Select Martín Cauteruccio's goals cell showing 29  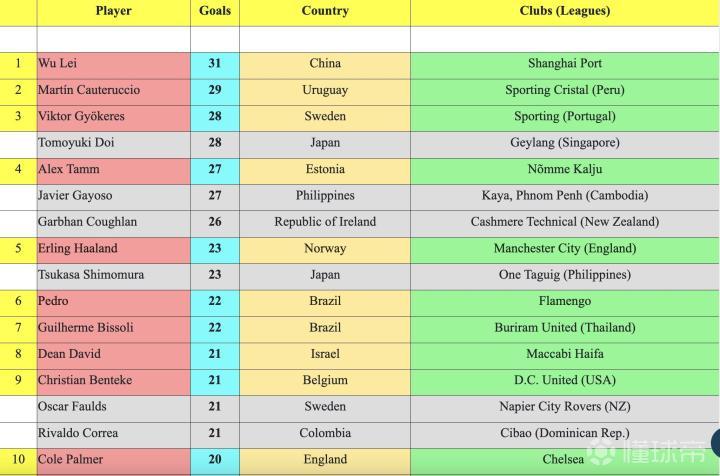tap(214, 90)
